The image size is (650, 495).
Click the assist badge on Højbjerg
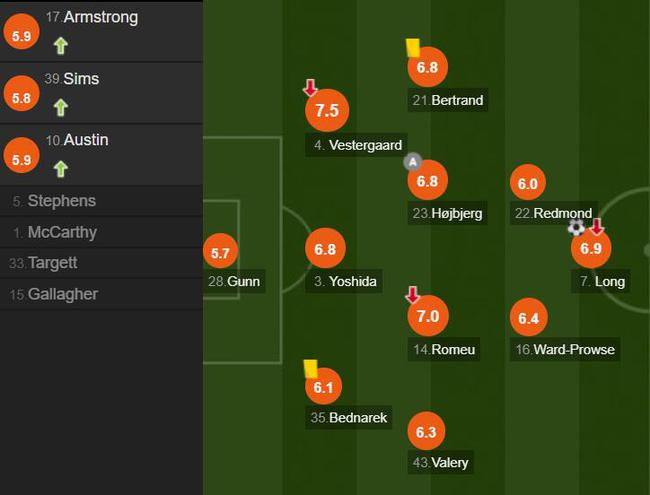(x=413, y=162)
